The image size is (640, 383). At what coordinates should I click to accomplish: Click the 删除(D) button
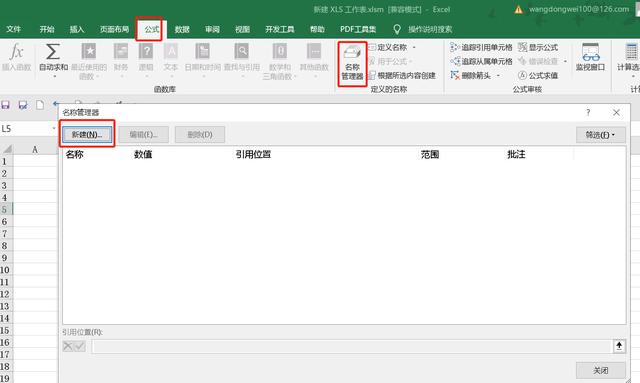click(200, 134)
